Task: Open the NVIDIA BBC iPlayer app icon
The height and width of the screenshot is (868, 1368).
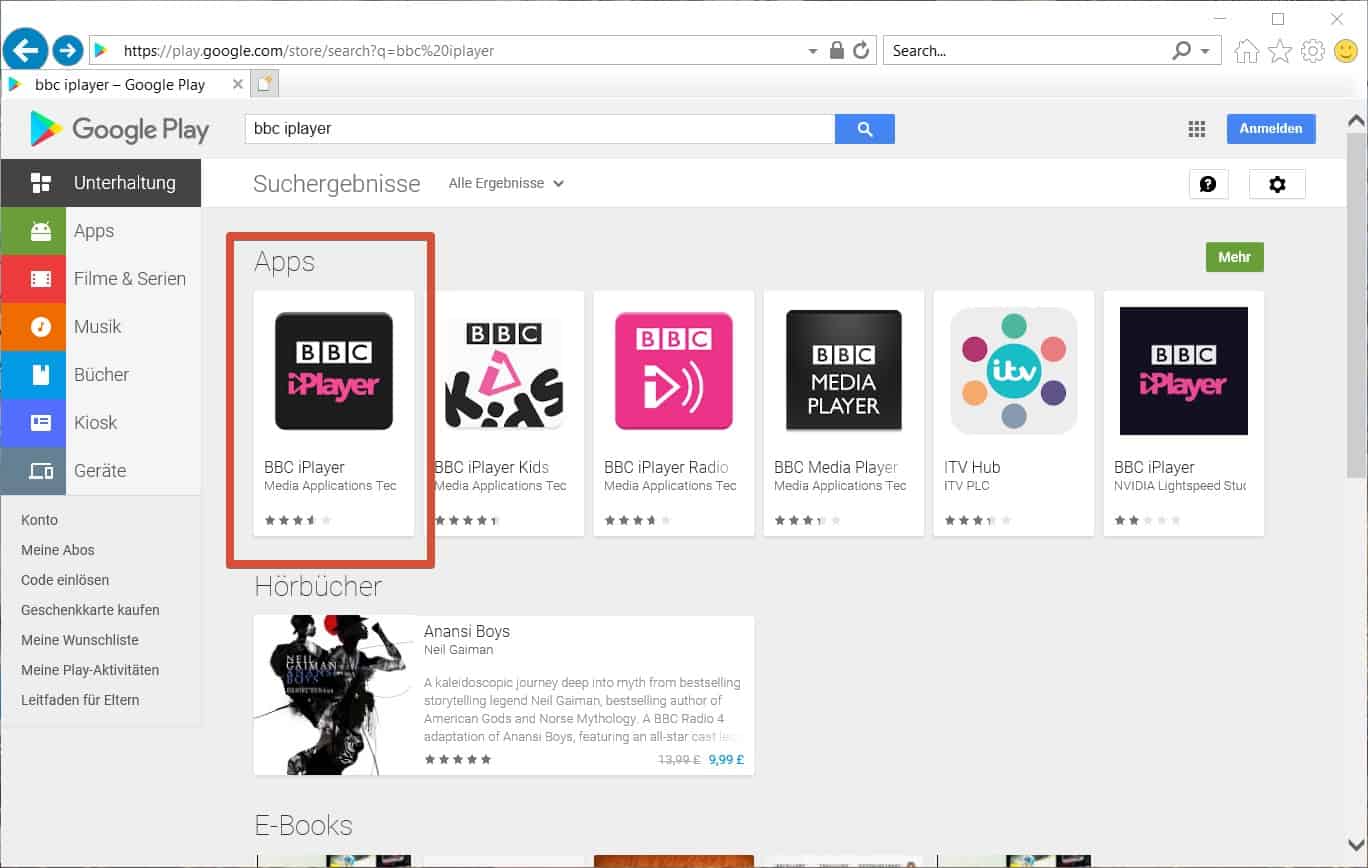Action: point(1184,371)
